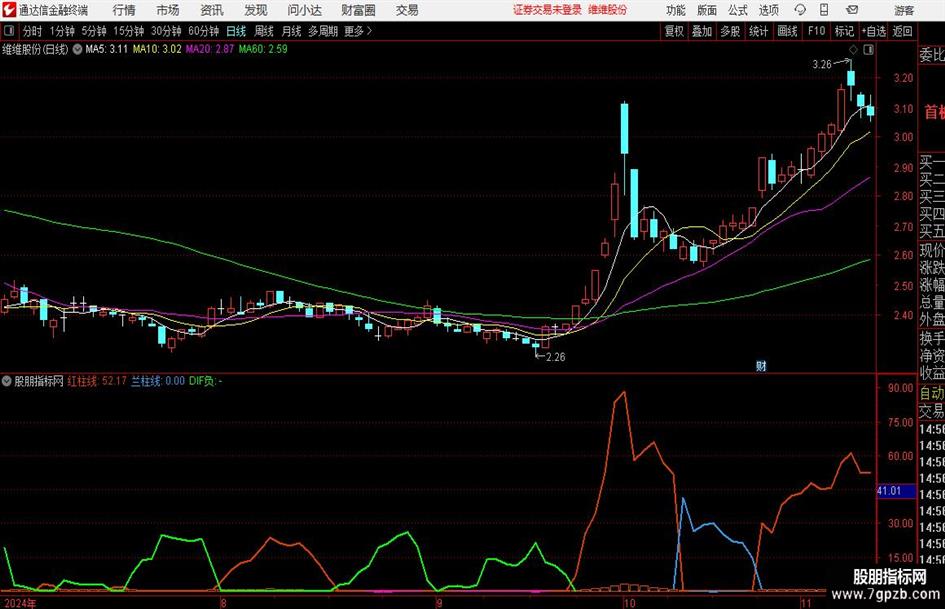
Task: Open F10 company information
Action: point(817,31)
